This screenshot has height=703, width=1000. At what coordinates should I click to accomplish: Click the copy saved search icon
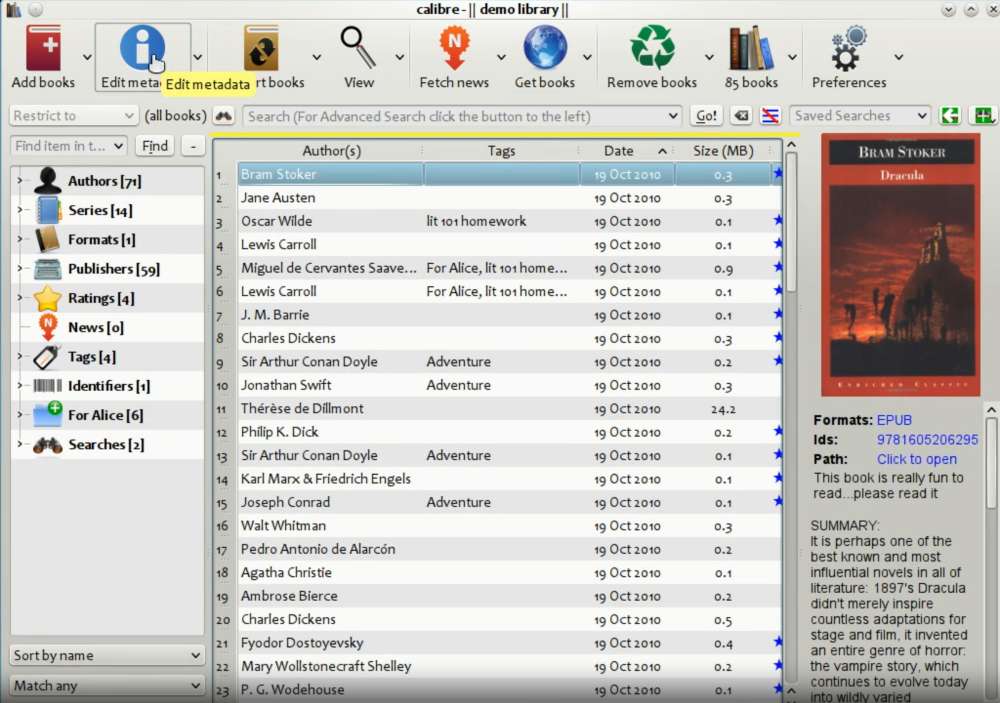point(950,116)
